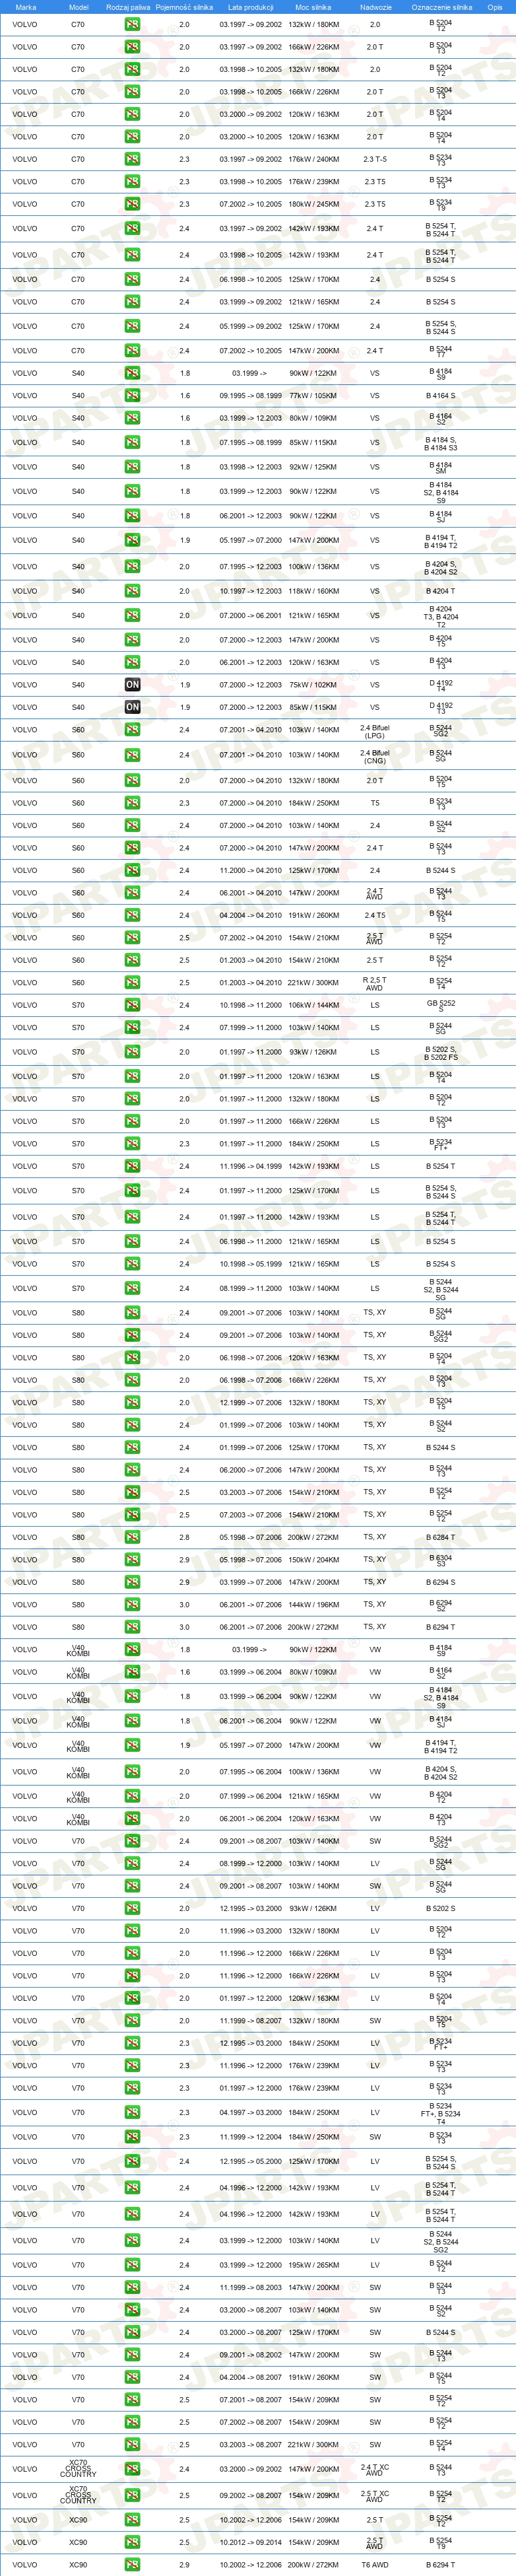Click the Rodzaj paliwa column header
The width and height of the screenshot is (516, 2576).
(128, 7)
